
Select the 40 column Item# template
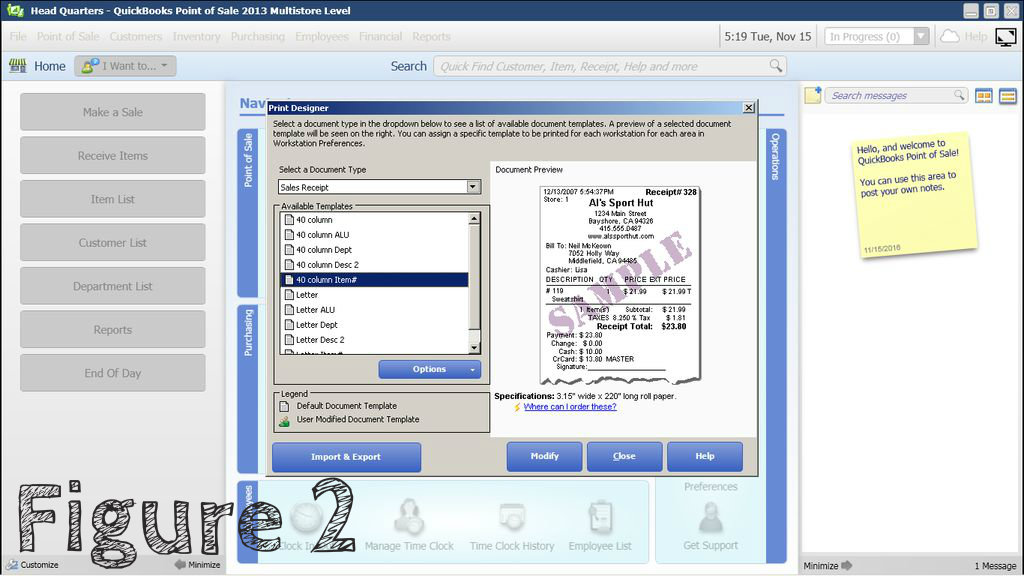coord(374,280)
